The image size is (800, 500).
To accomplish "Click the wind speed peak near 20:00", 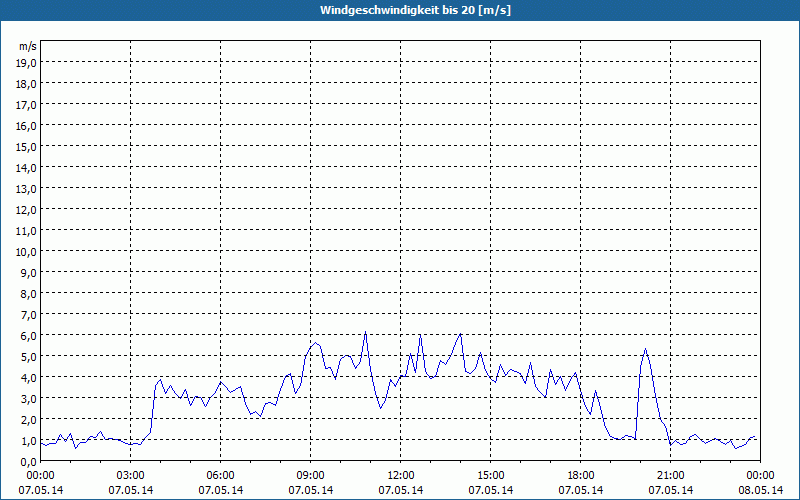I will pyautogui.click(x=645, y=349).
